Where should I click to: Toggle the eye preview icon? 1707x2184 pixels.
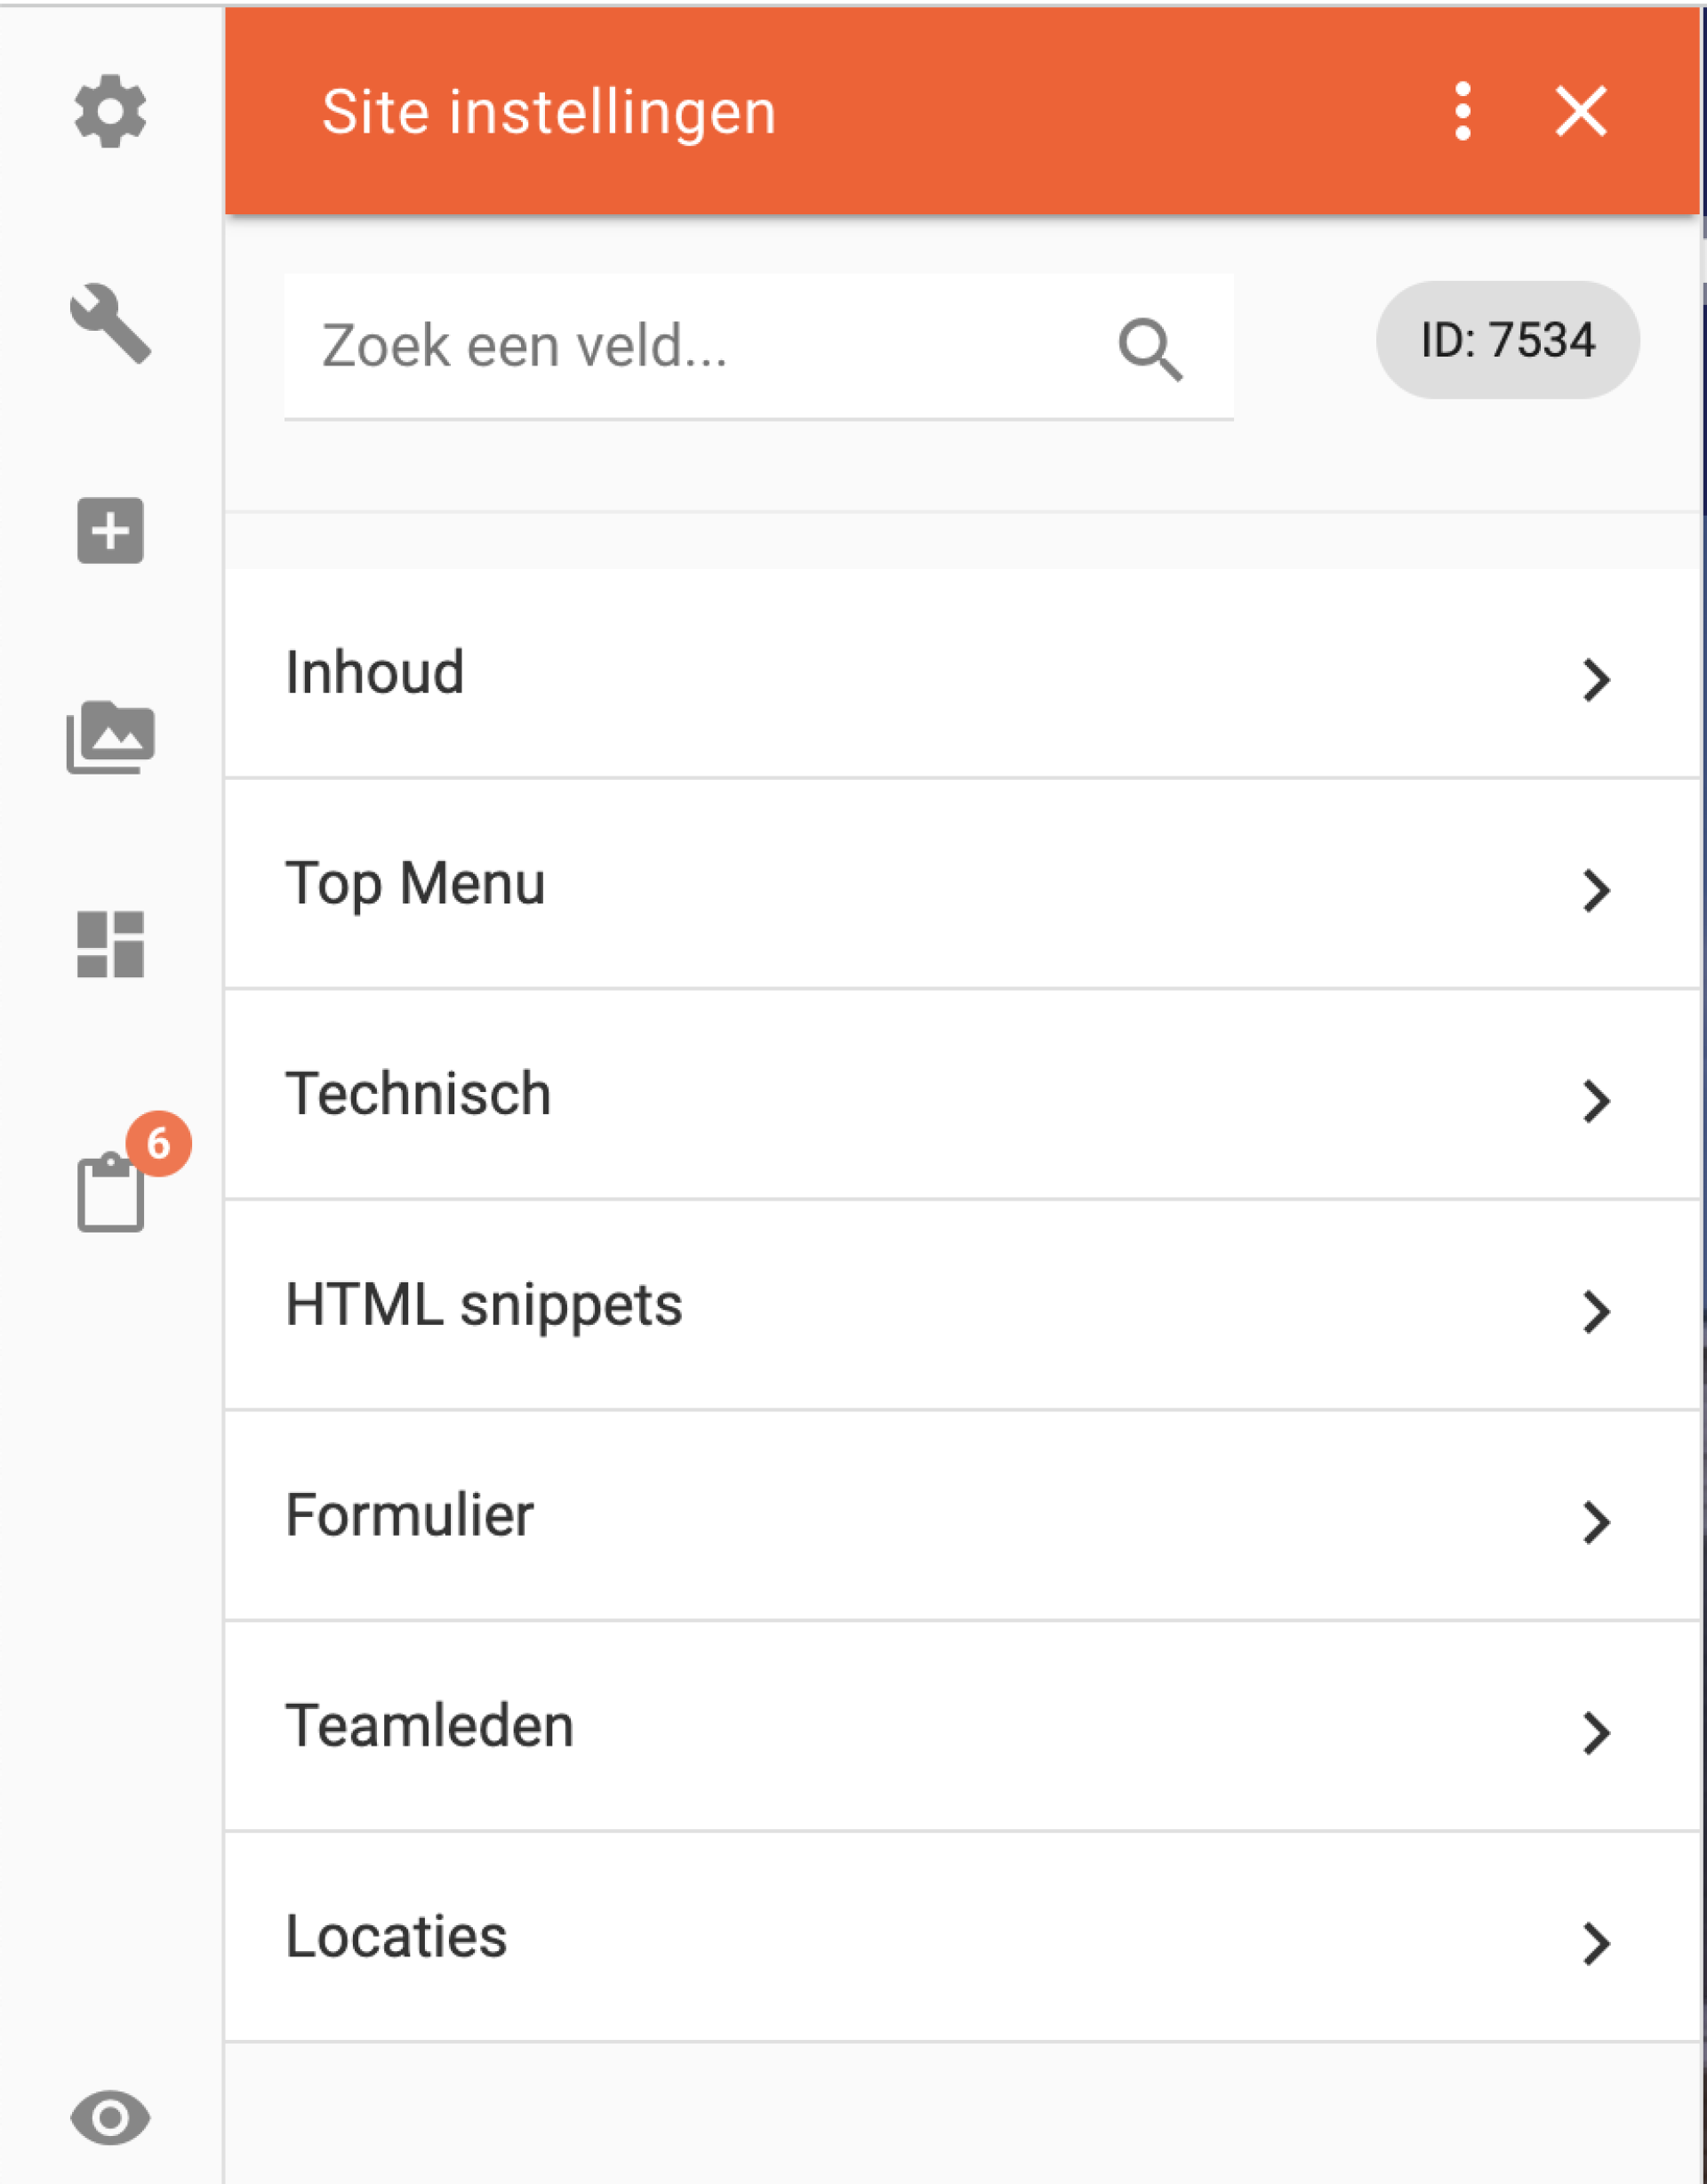(110, 2117)
